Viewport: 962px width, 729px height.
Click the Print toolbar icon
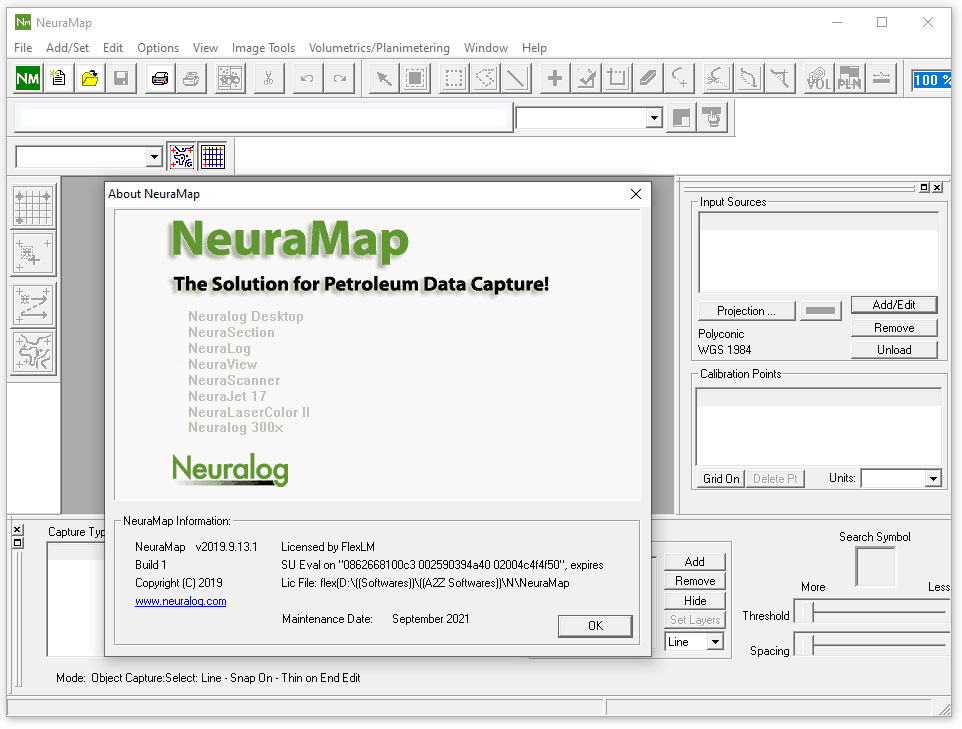click(159, 78)
